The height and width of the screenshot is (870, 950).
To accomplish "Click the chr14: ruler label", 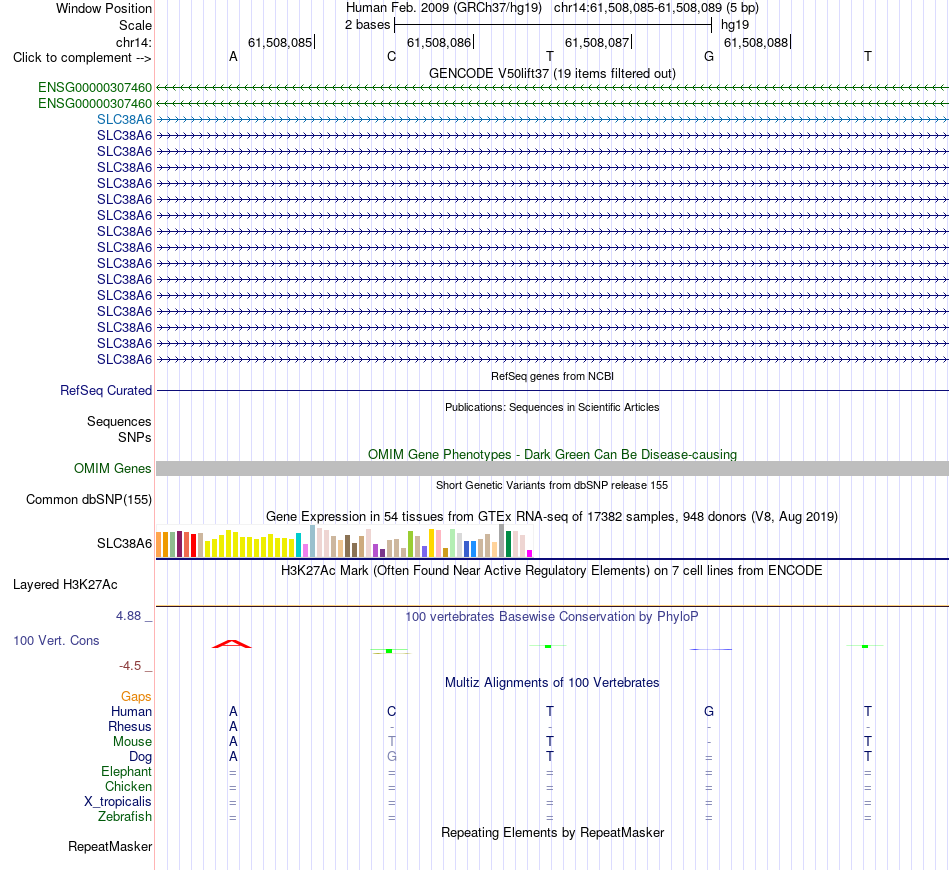I will click(x=133, y=42).
